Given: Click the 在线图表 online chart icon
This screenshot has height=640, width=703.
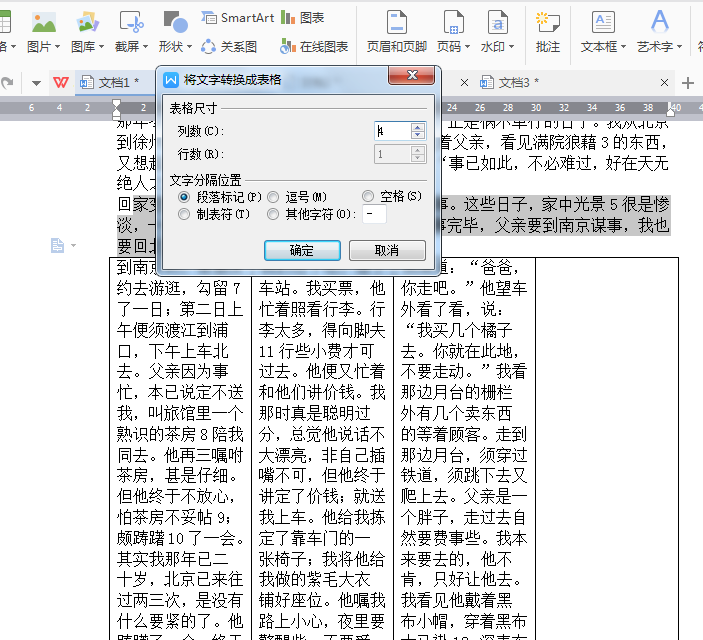Looking at the screenshot, I should pos(314,47).
